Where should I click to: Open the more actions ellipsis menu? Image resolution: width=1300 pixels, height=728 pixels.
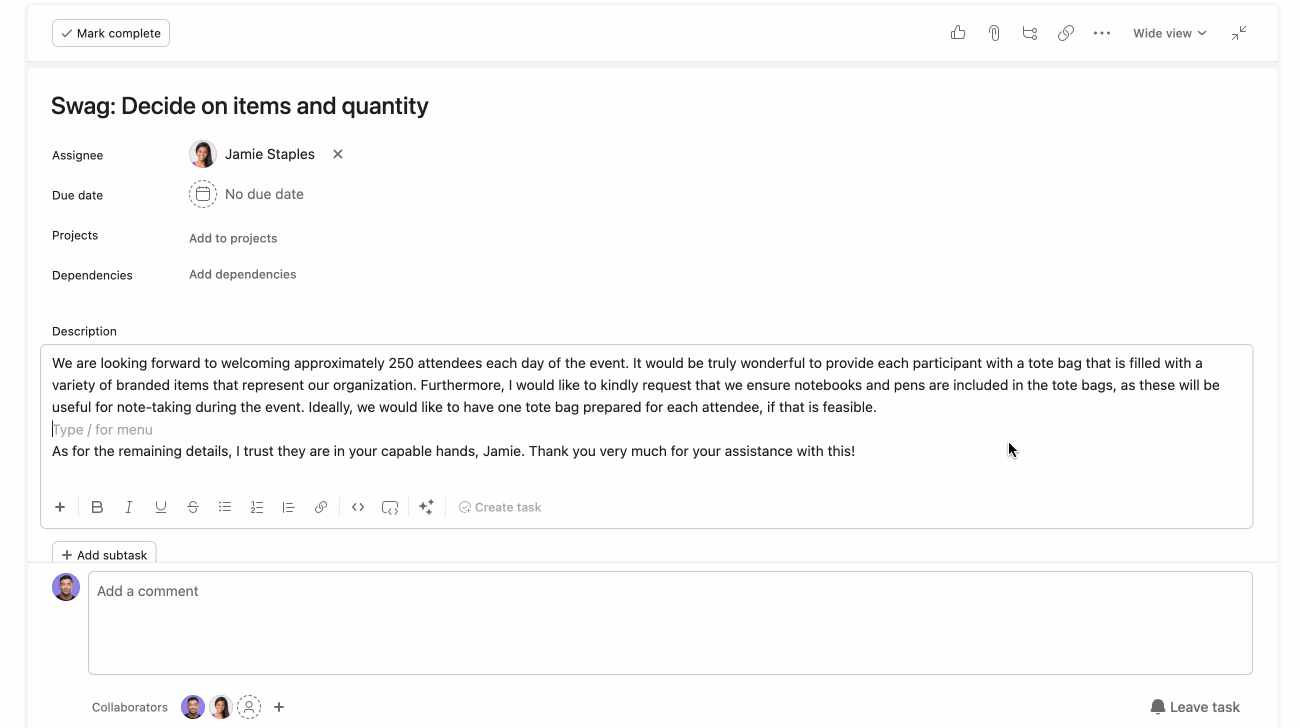tap(1102, 33)
